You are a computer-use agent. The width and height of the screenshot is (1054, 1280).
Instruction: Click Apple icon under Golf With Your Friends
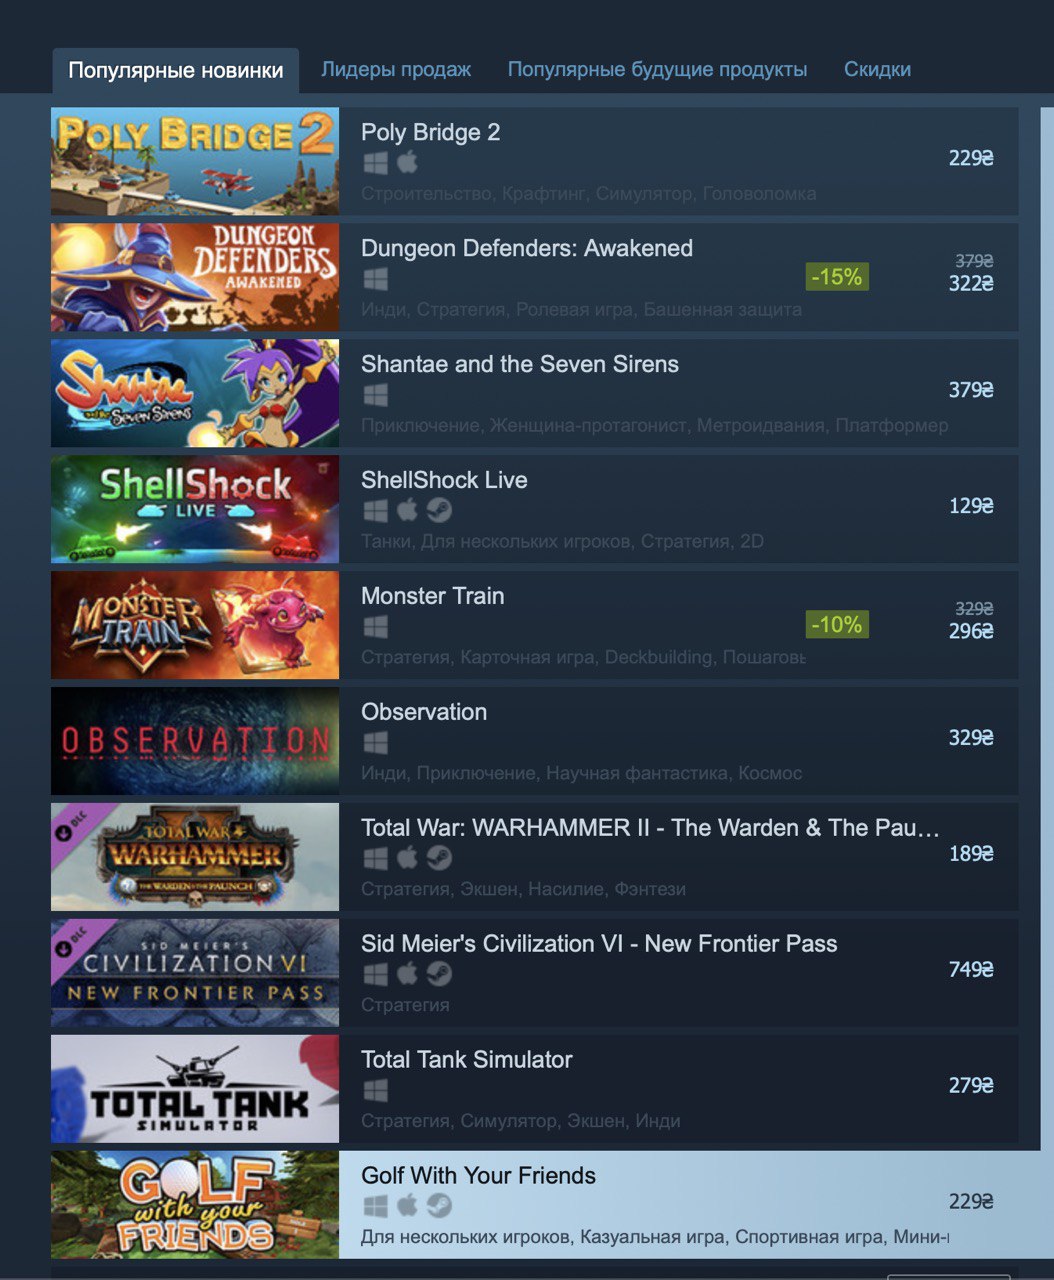coord(407,1205)
